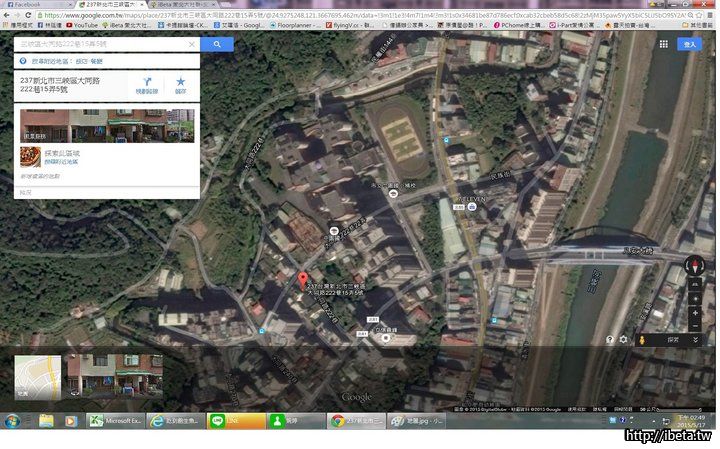Viewport: 720px width, 449px height.
Task: Open the Street View thumbnail in the bottom strip
Action: coord(114,375)
